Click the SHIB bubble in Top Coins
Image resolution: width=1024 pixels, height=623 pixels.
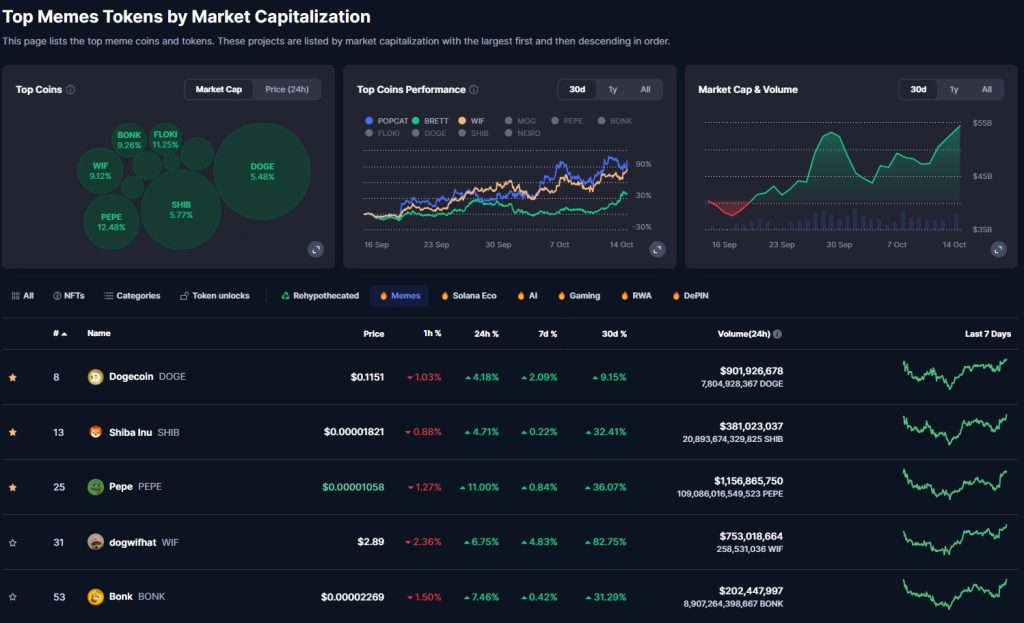pos(181,210)
